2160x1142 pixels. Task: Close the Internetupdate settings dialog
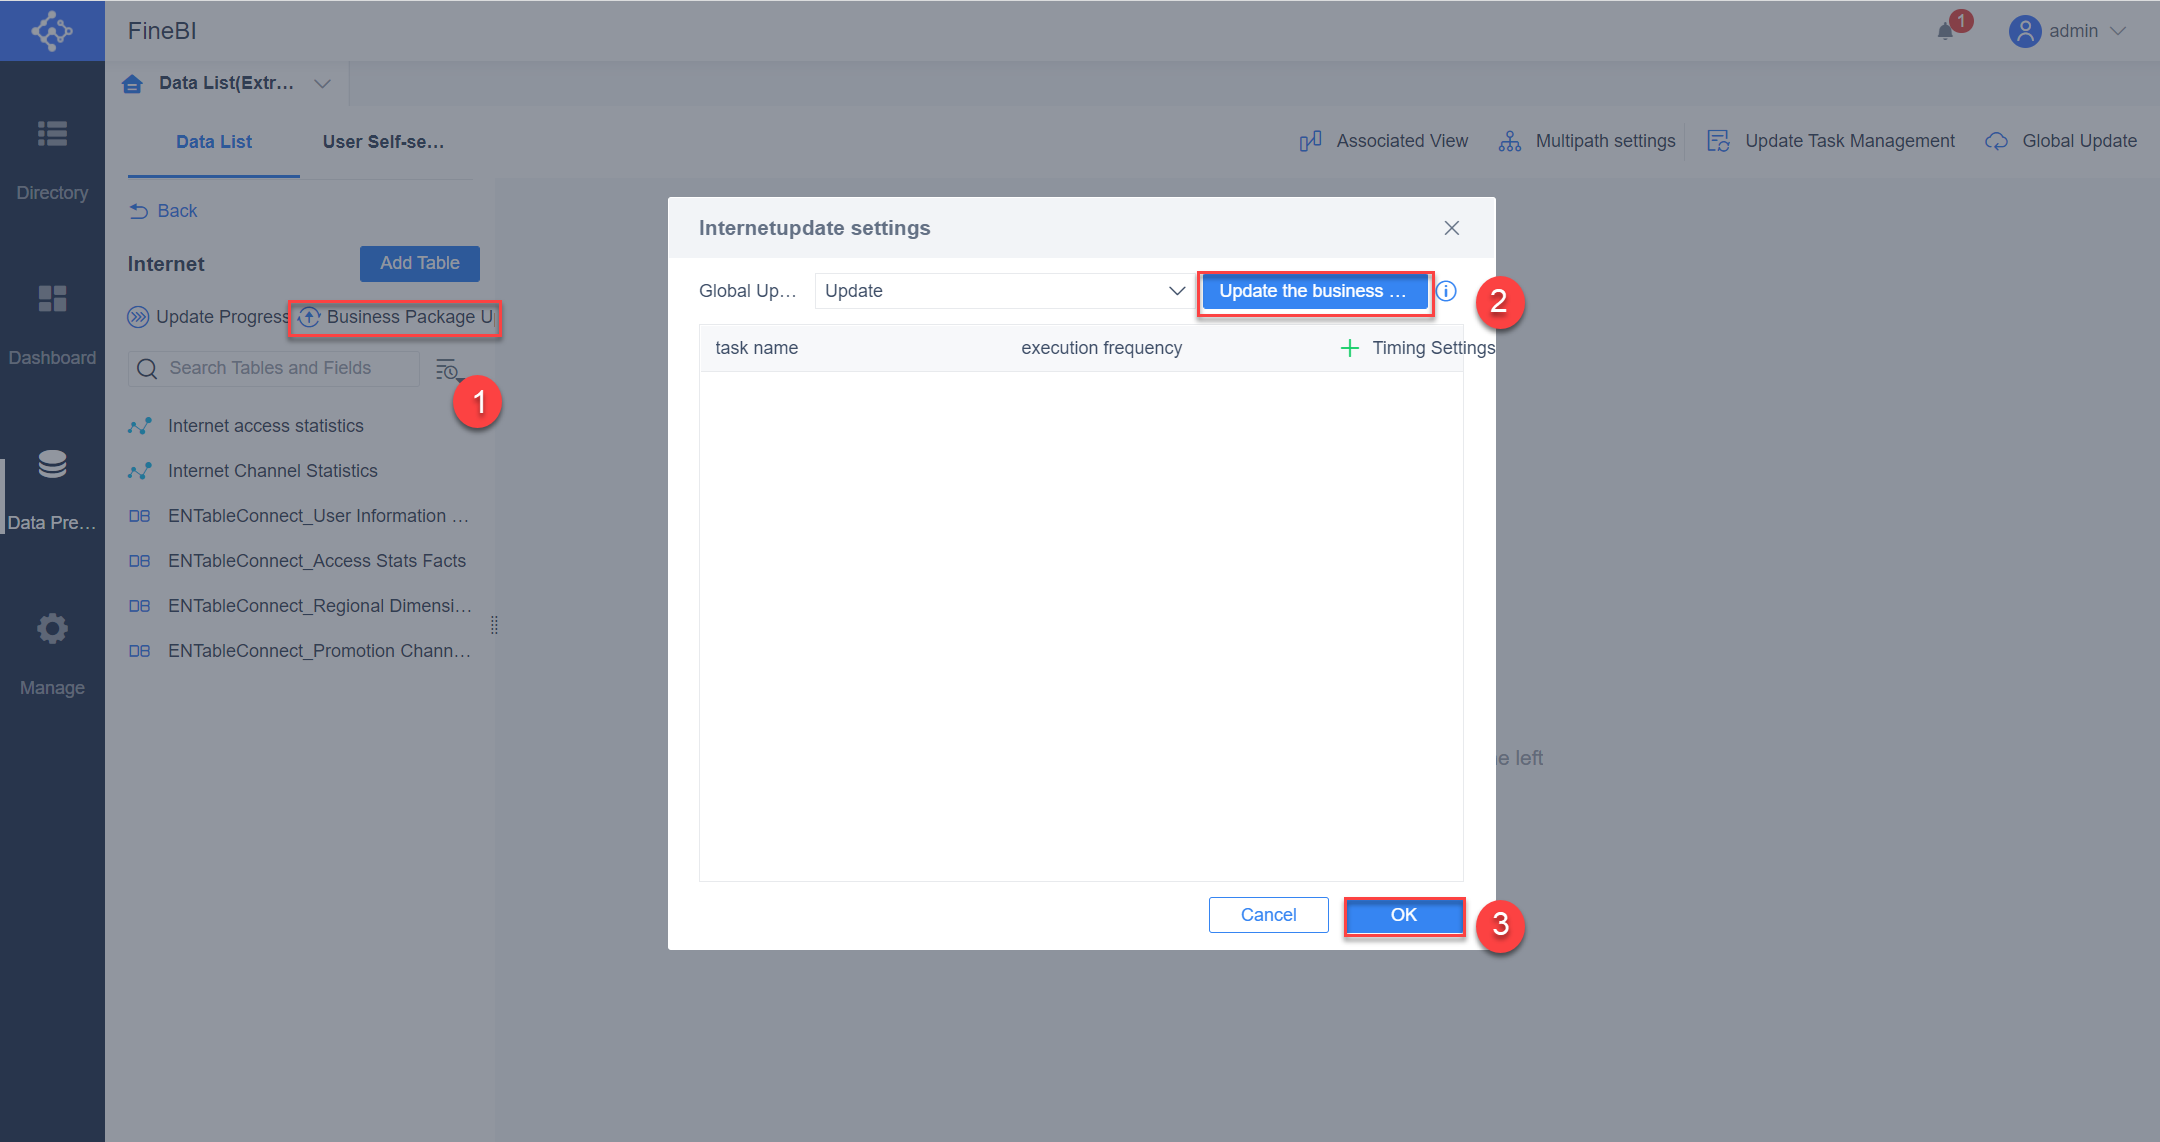pos(1452,228)
